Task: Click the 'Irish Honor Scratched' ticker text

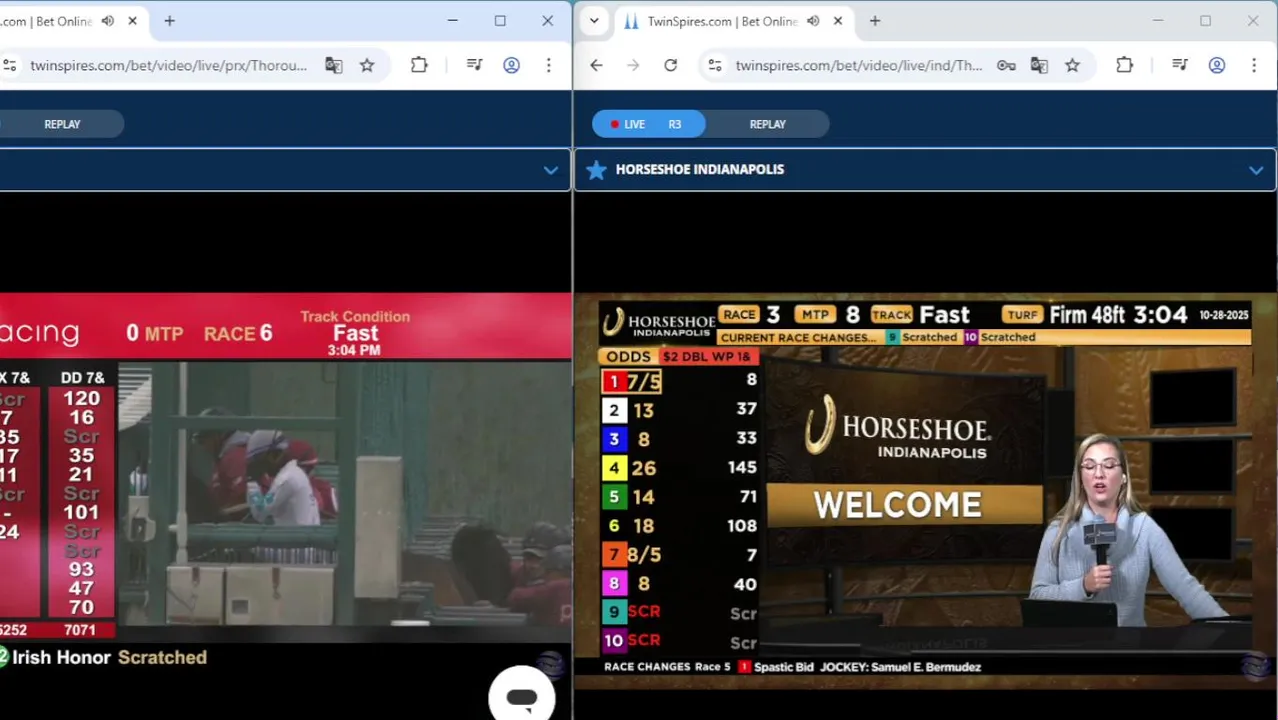Action: coord(109,657)
